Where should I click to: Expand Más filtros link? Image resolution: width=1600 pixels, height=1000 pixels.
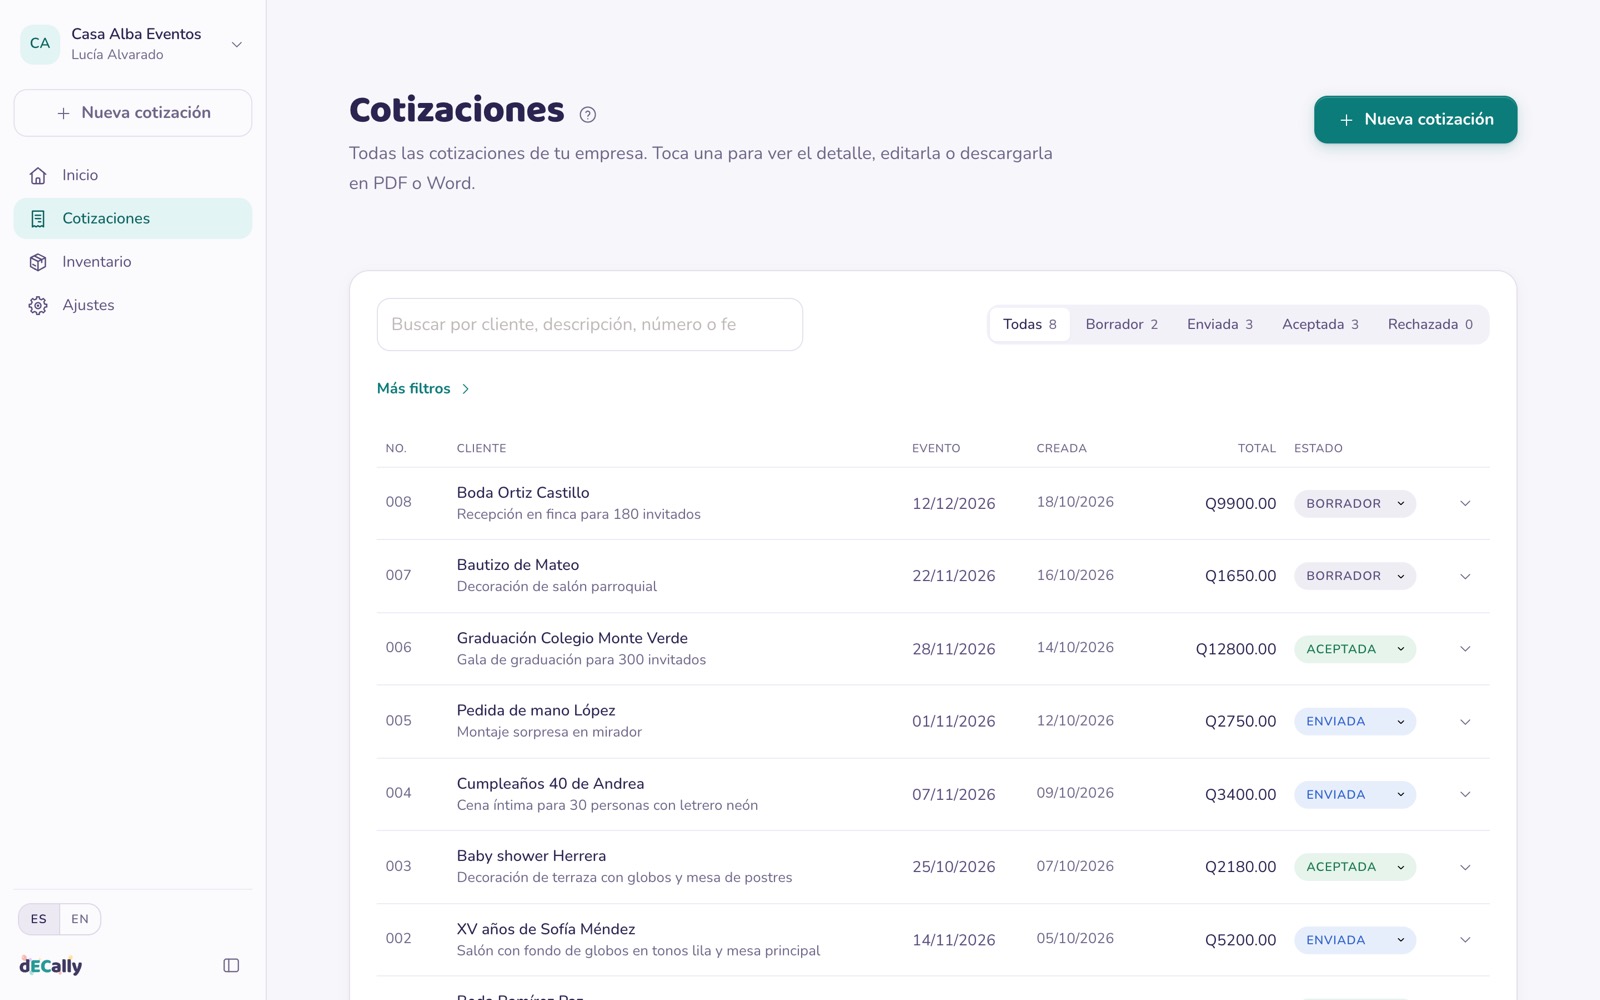tap(423, 388)
